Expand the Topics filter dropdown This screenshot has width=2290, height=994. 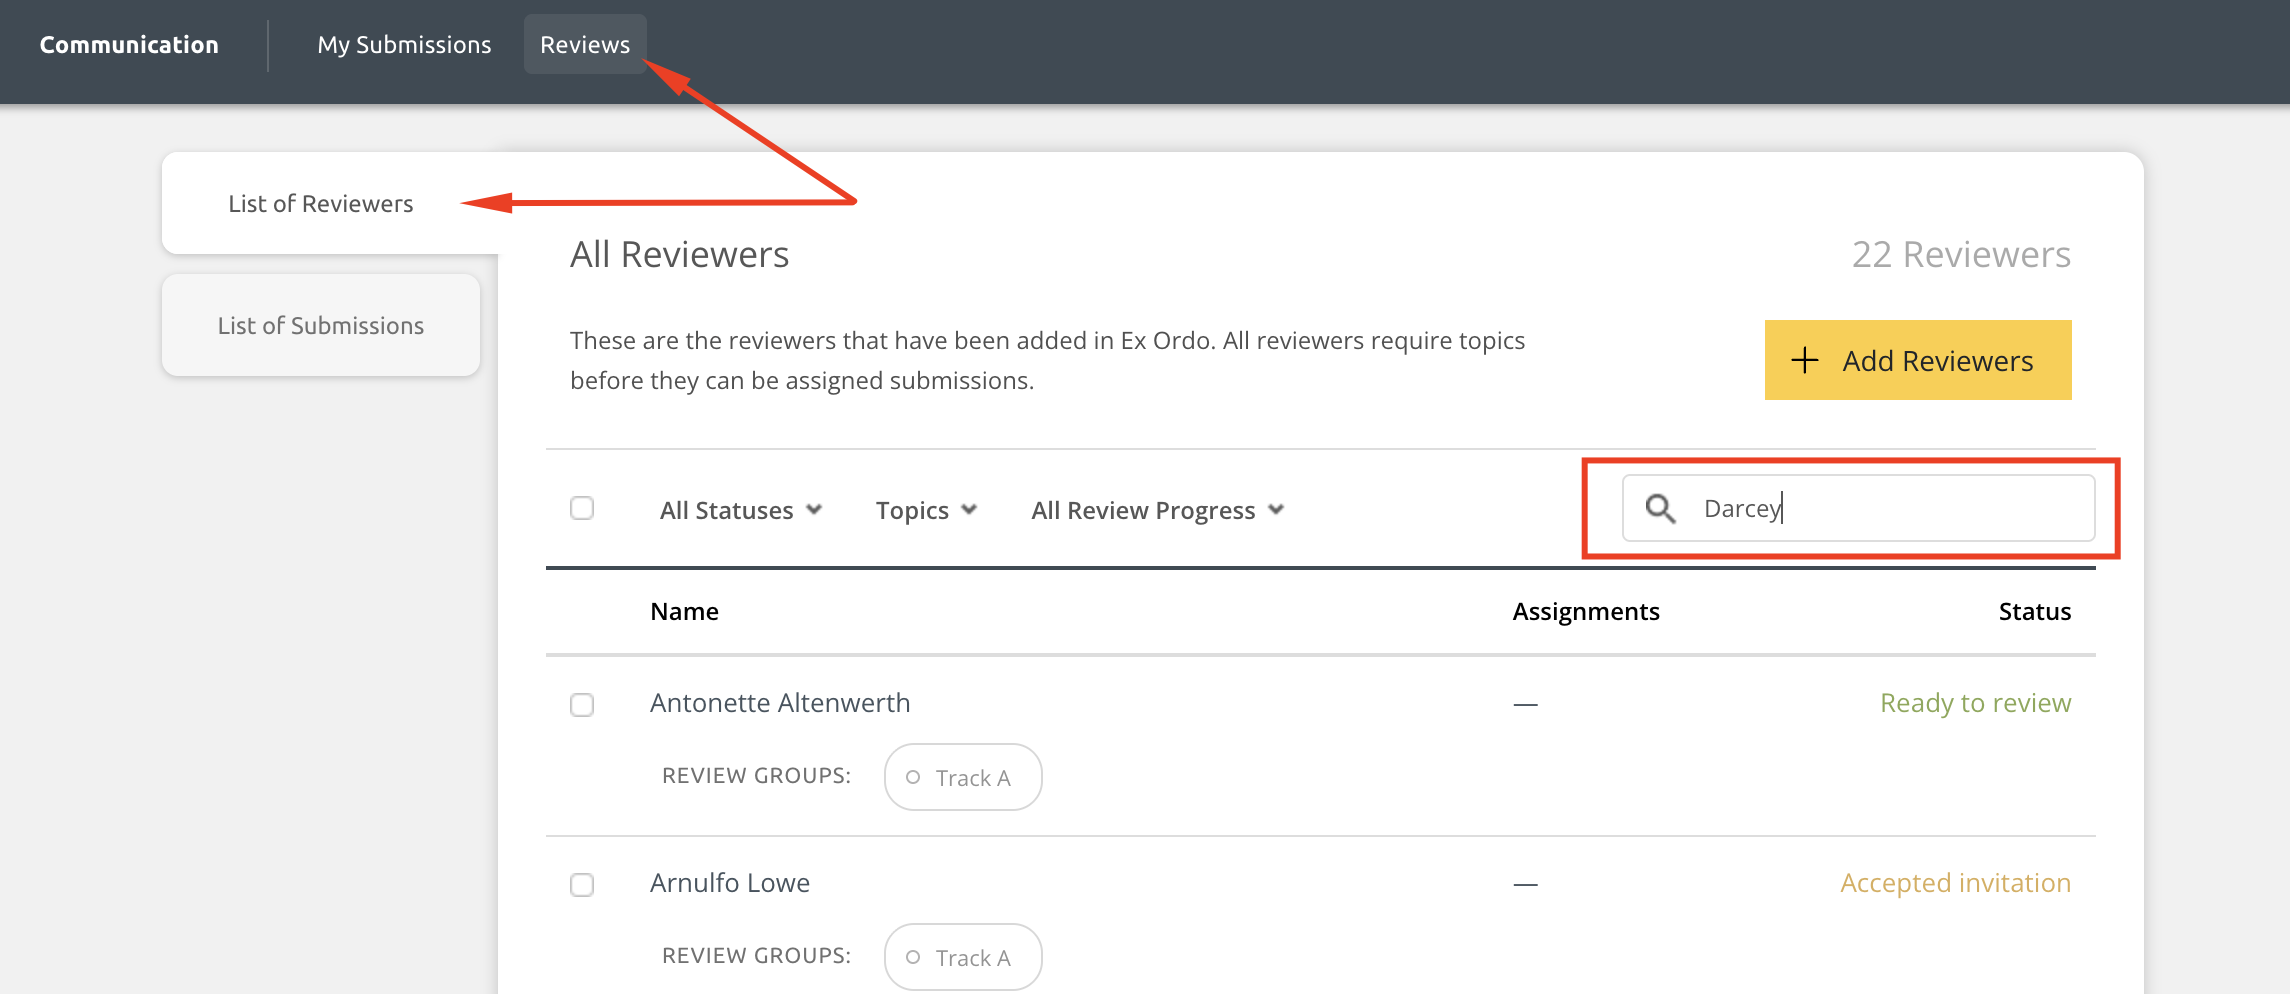click(925, 510)
